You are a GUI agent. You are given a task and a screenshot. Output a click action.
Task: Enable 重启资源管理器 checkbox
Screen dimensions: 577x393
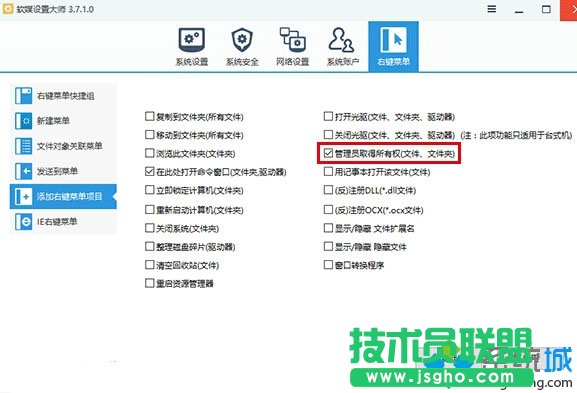click(149, 283)
